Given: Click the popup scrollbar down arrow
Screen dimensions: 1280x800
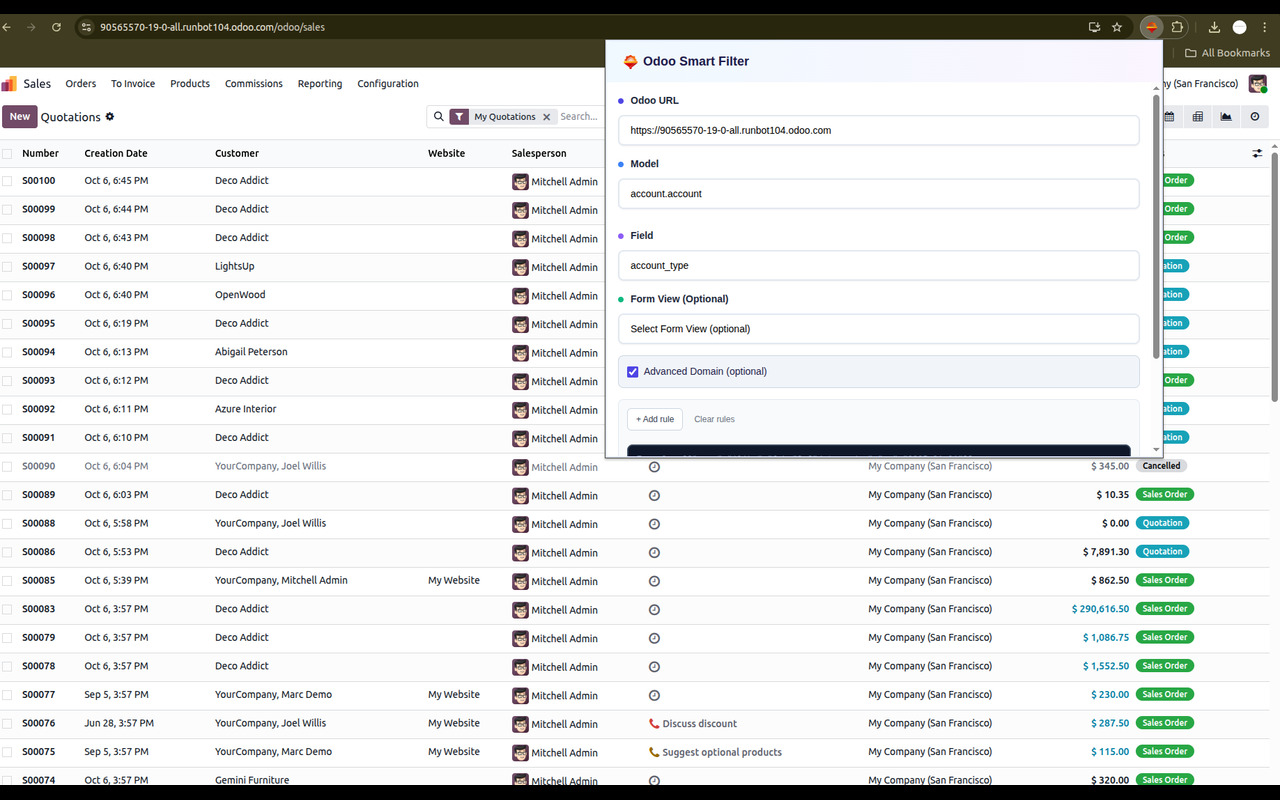Looking at the screenshot, I should [x=1157, y=450].
